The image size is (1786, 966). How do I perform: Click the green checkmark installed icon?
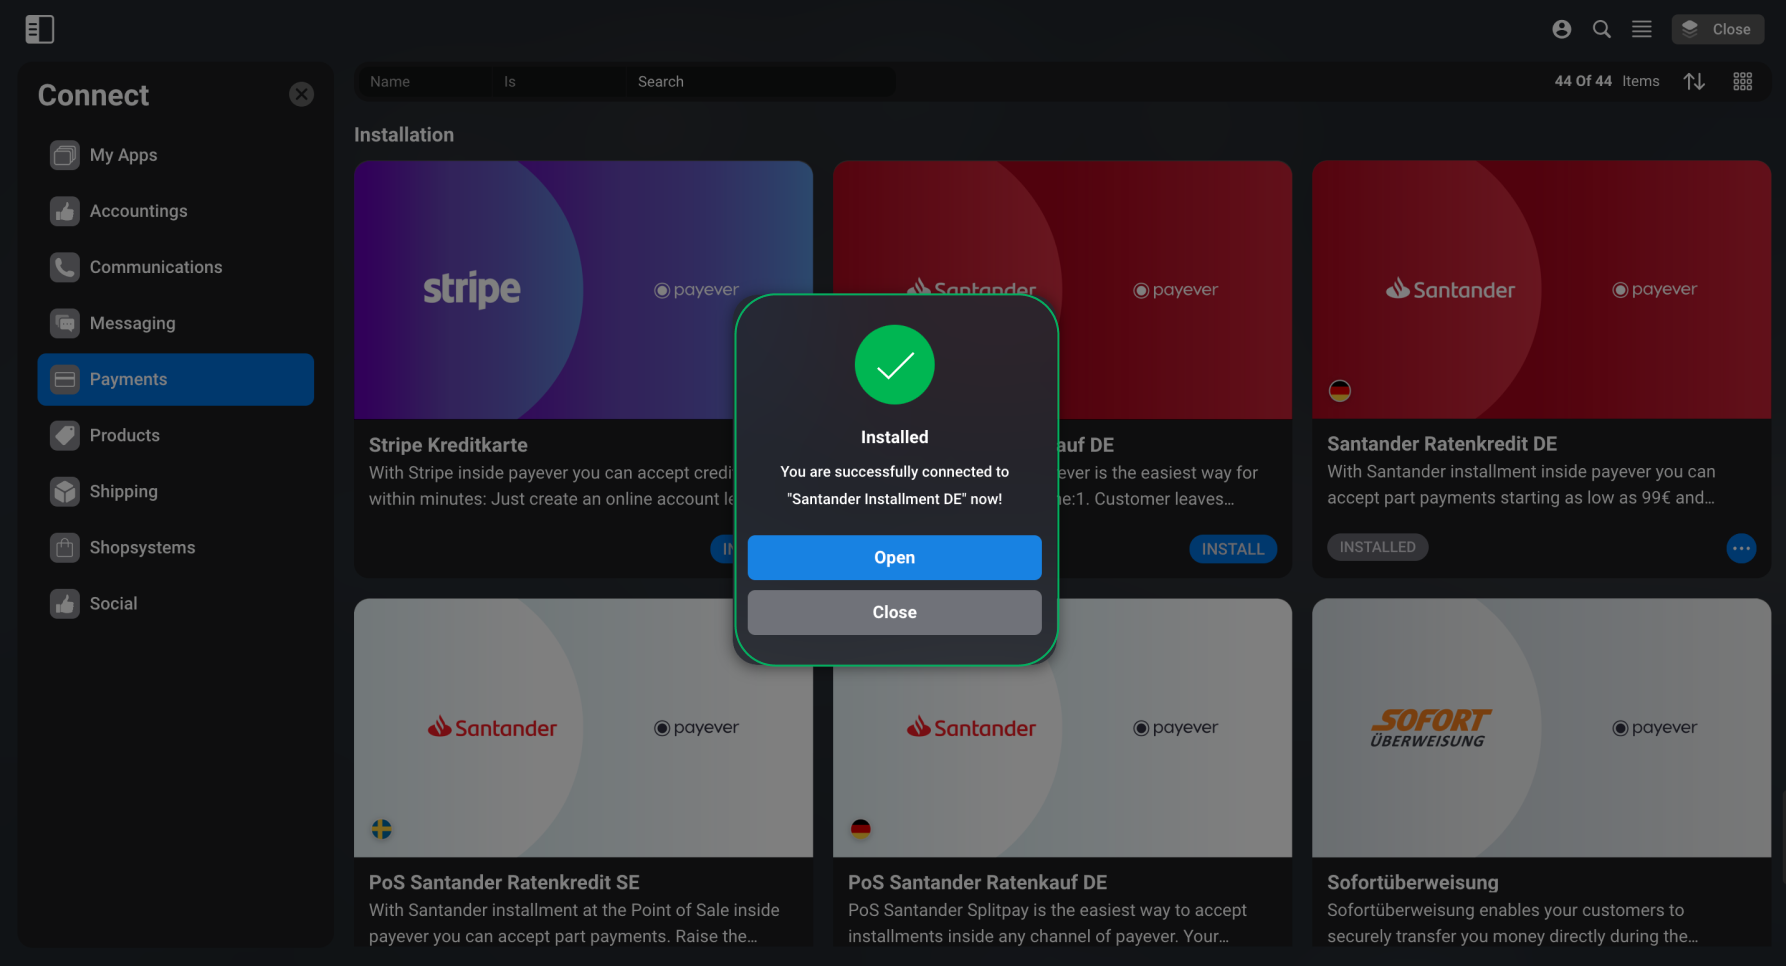(895, 365)
